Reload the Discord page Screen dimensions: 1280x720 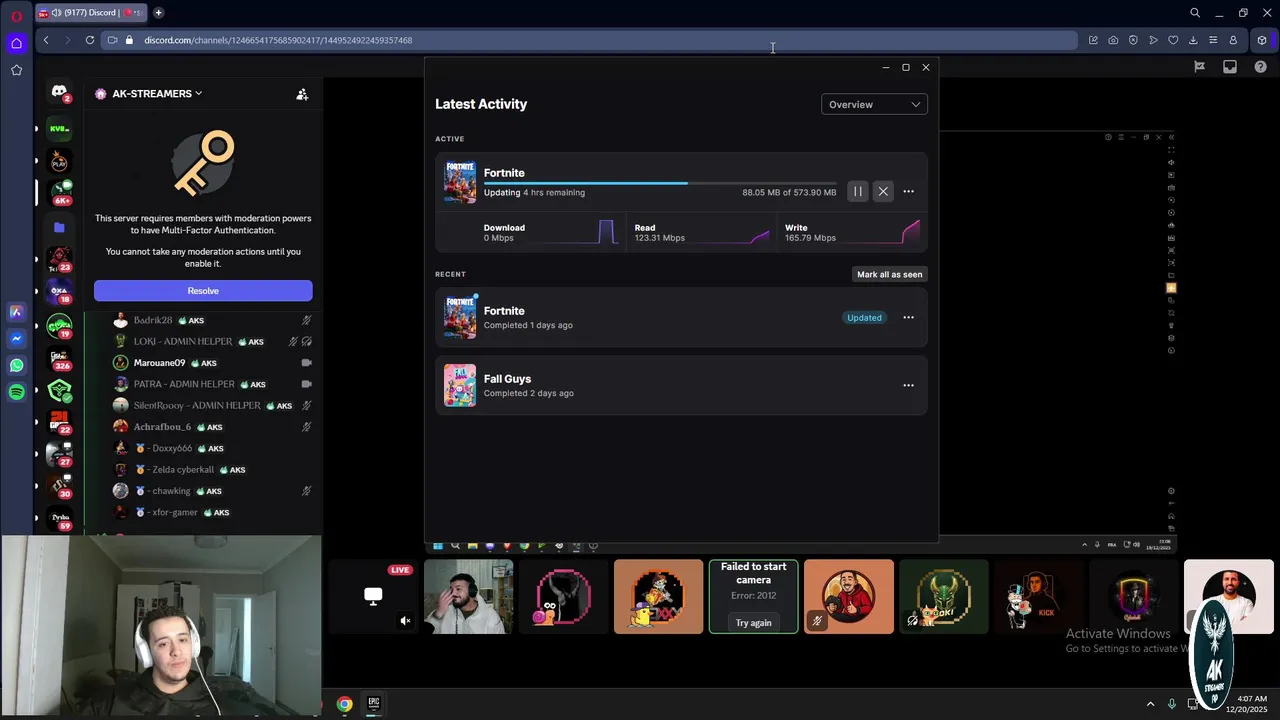click(x=89, y=40)
